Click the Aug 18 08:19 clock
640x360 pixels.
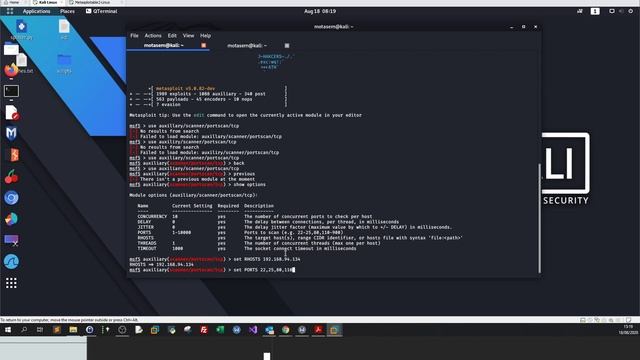coord(320,11)
